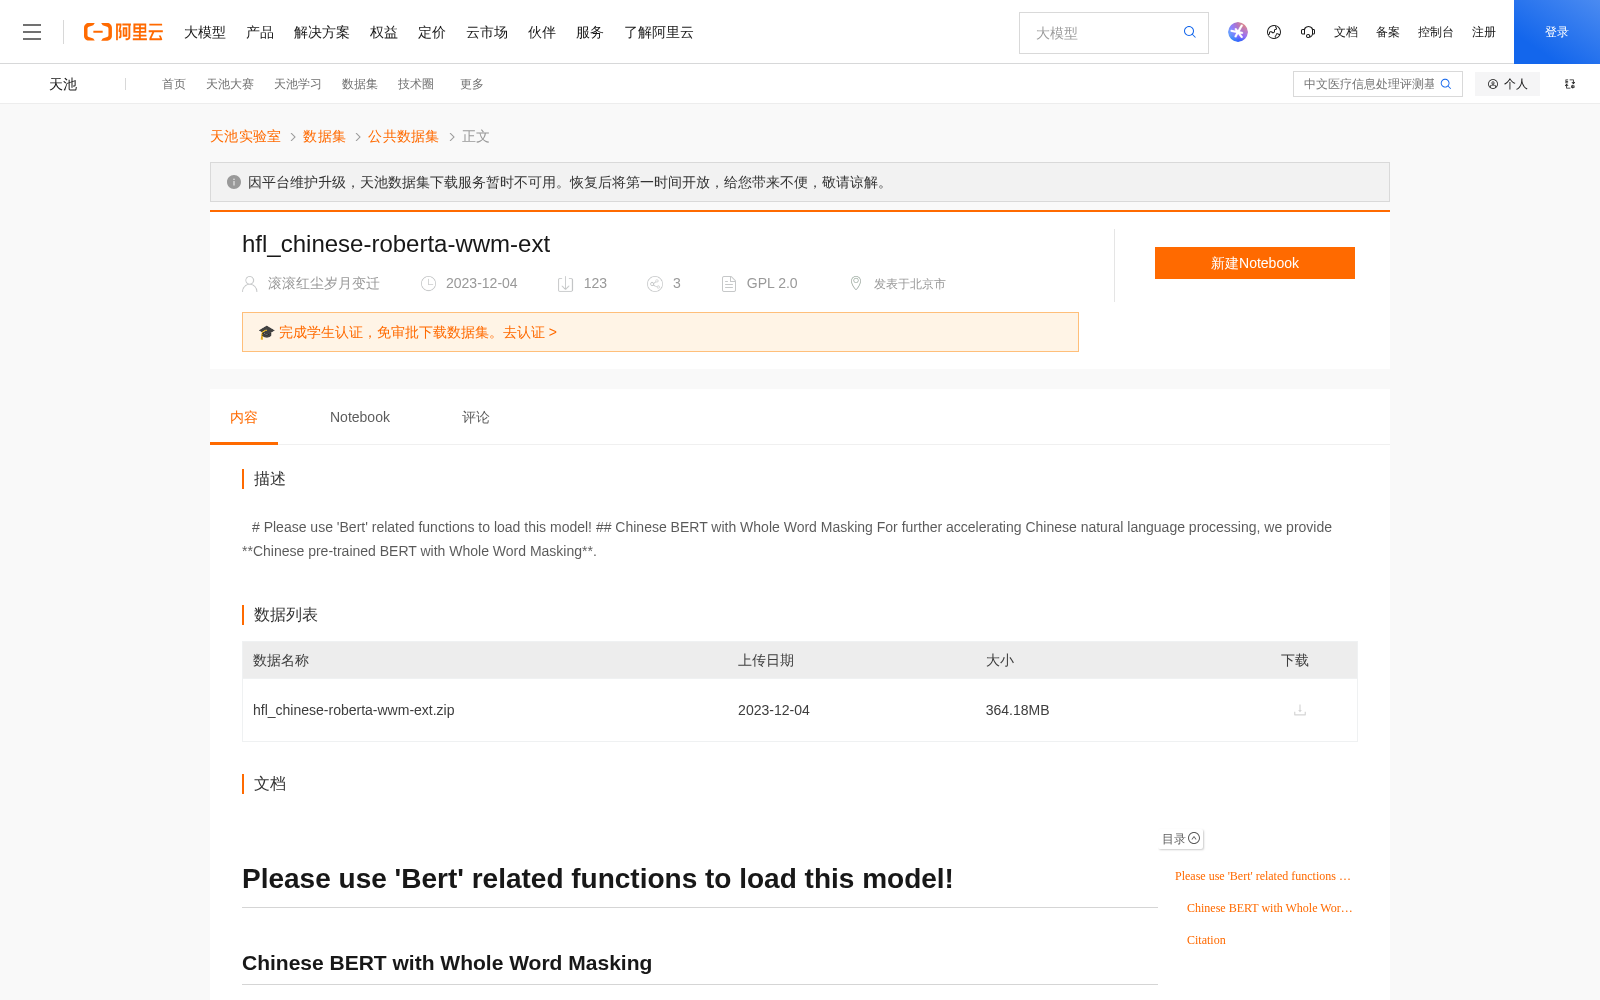The width and height of the screenshot is (1600, 1000).
Task: Select the 内容 tab
Action: pyautogui.click(x=244, y=417)
